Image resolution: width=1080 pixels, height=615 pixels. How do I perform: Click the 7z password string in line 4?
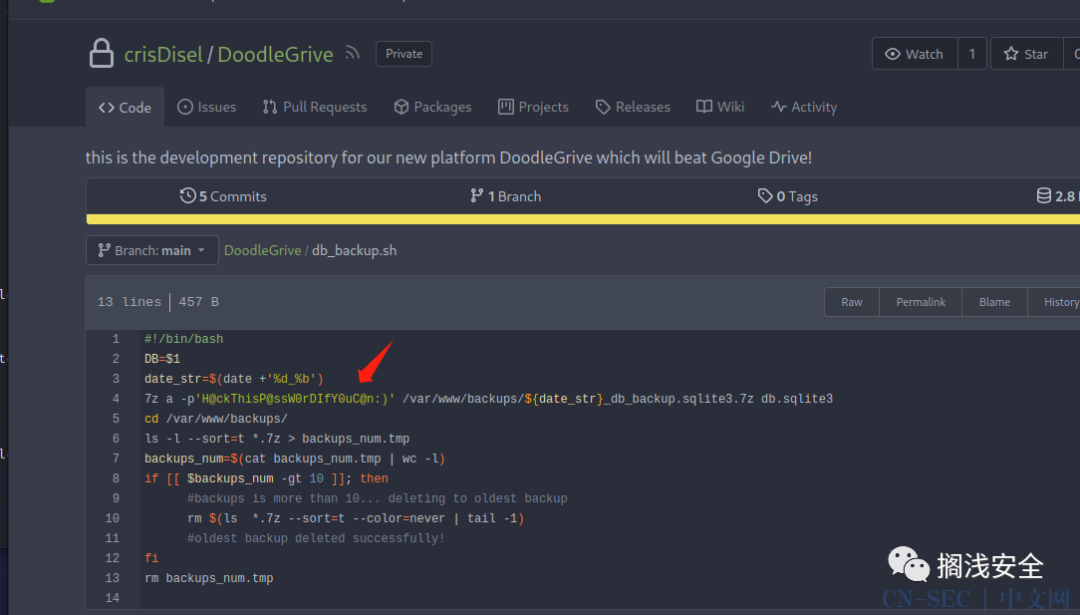[x=295, y=399]
